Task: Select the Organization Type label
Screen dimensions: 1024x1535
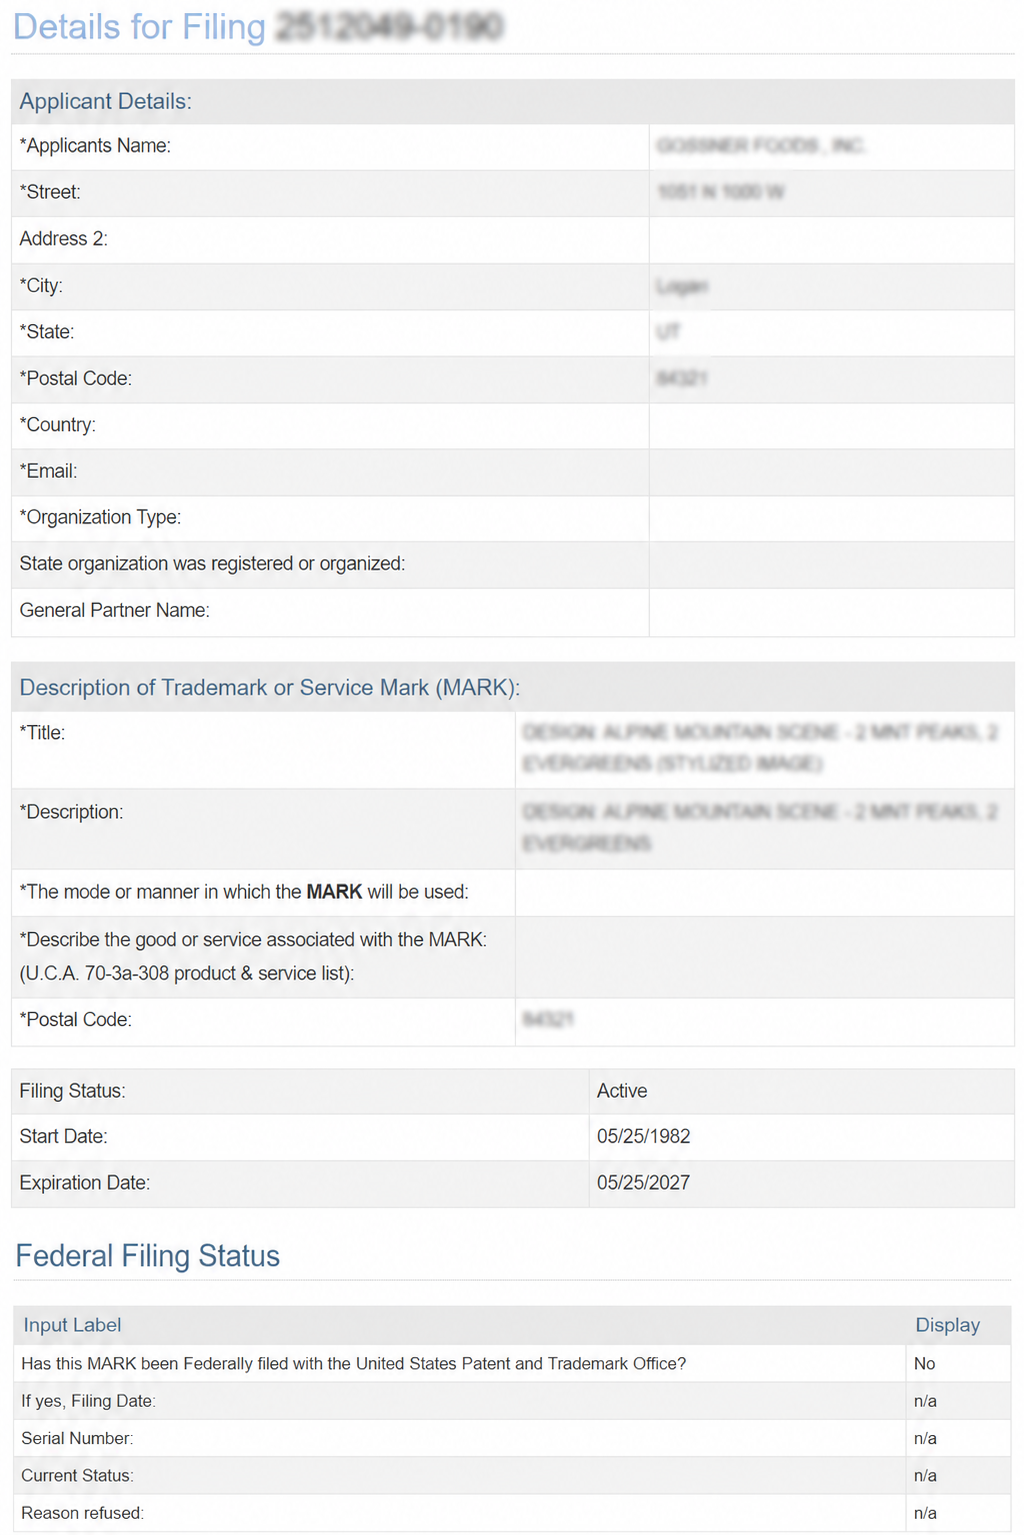Action: pos(100,517)
